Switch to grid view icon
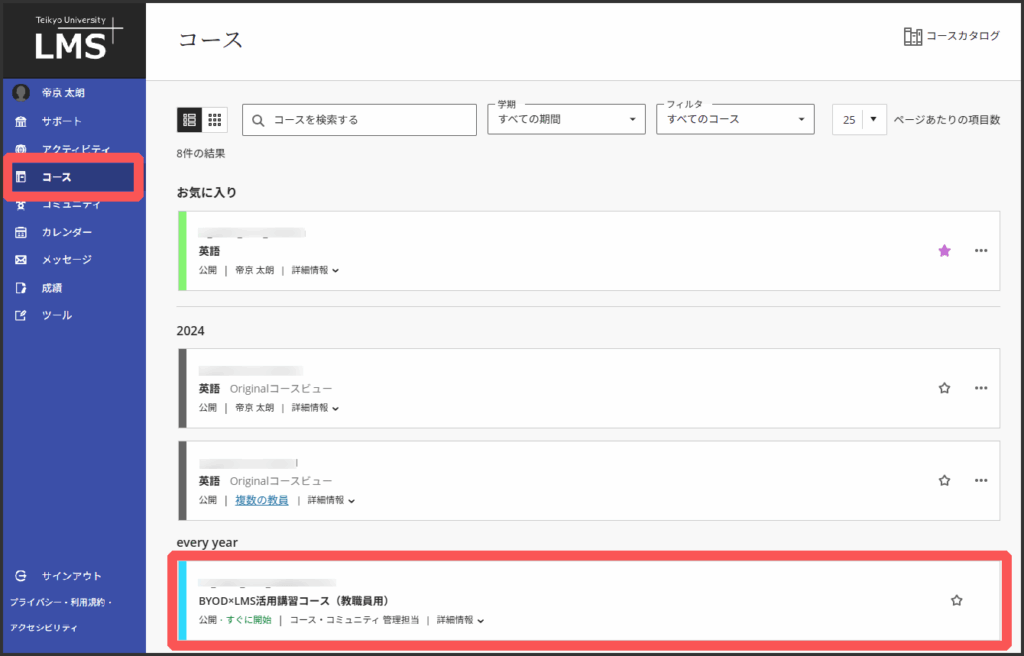The image size is (1024, 656). point(215,120)
